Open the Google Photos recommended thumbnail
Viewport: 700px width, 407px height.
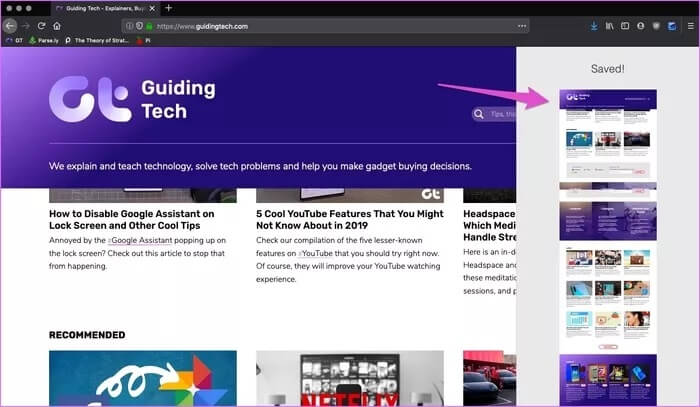tap(143, 378)
